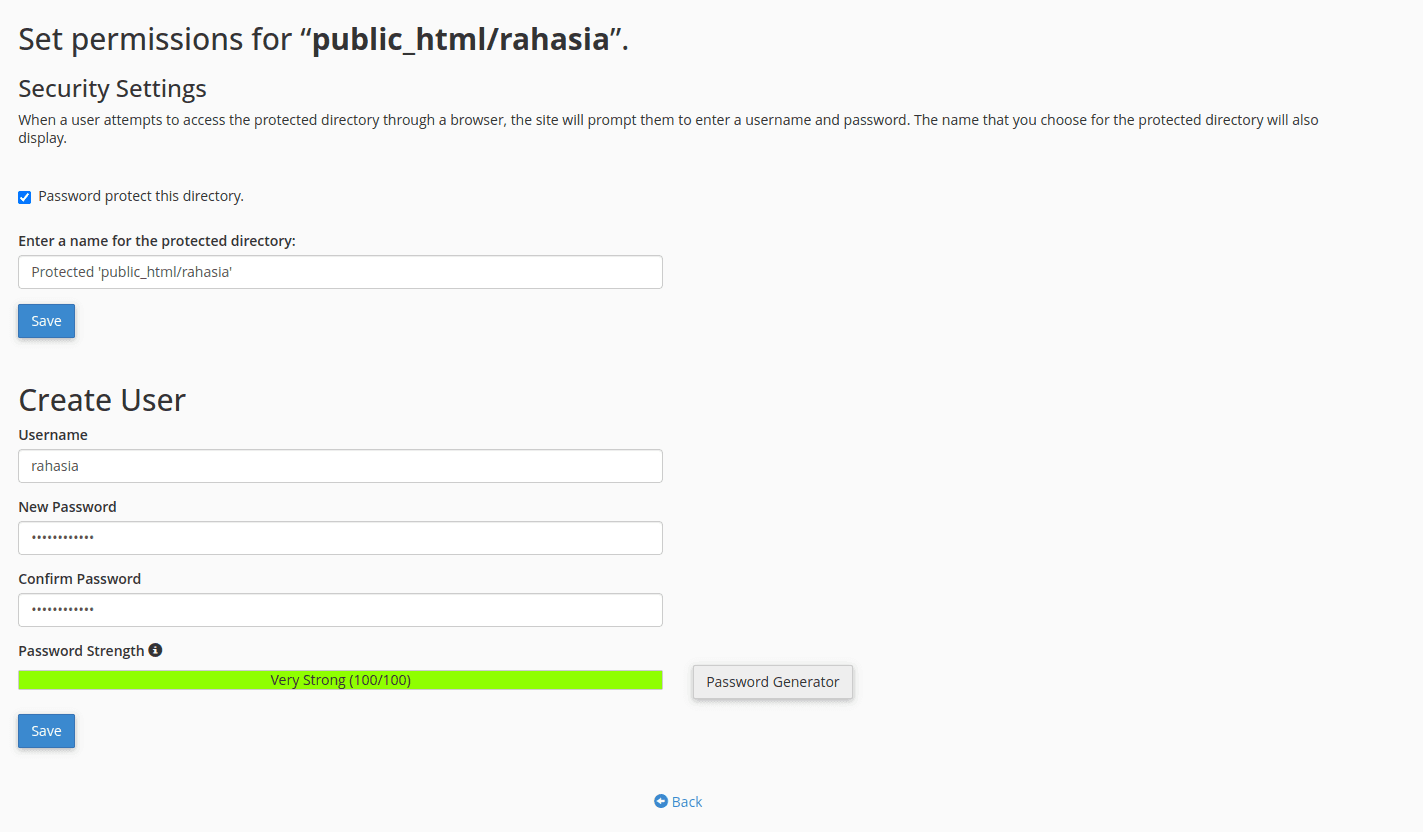1423x832 pixels.
Task: Click the green Very Strong strength bar
Action: [340, 680]
